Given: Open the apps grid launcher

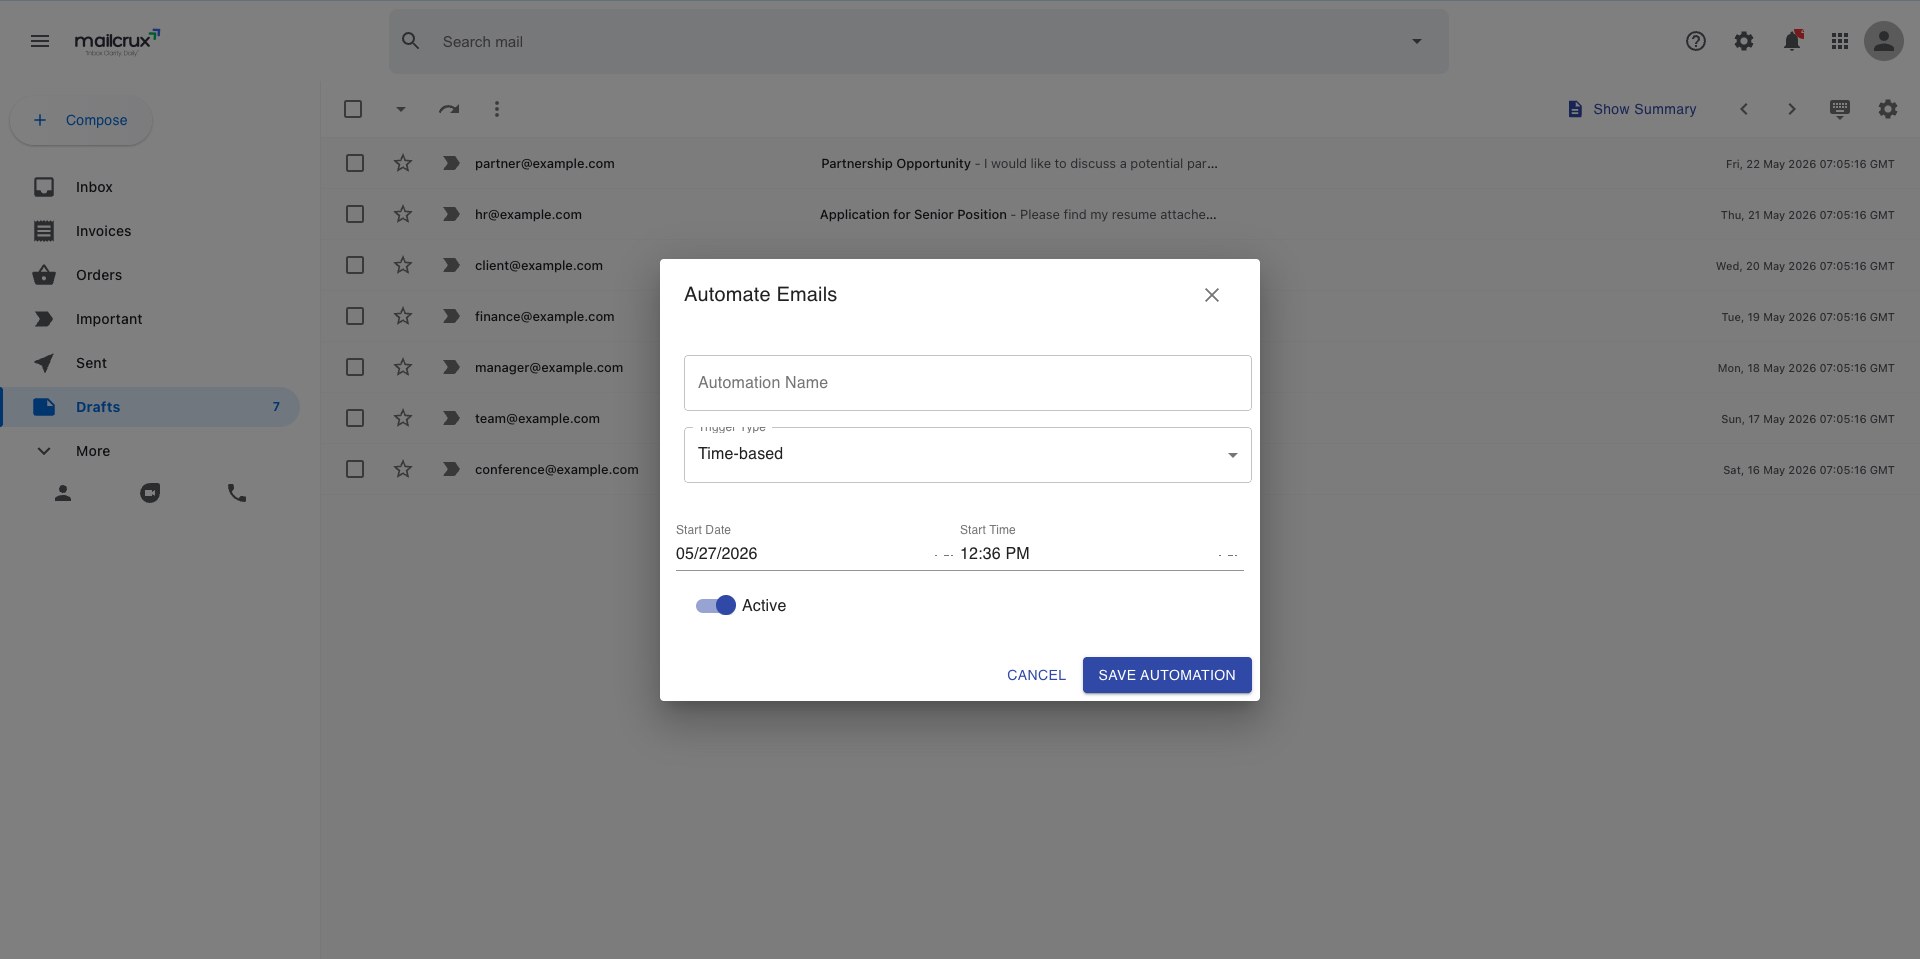Looking at the screenshot, I should coord(1840,41).
